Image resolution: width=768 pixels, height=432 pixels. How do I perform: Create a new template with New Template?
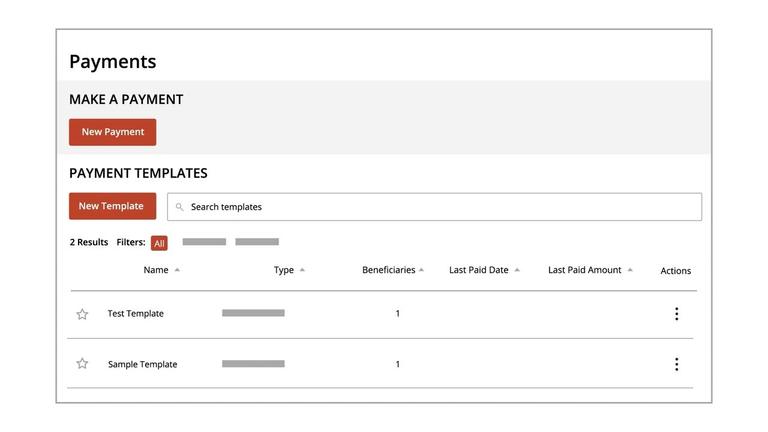tap(112, 206)
